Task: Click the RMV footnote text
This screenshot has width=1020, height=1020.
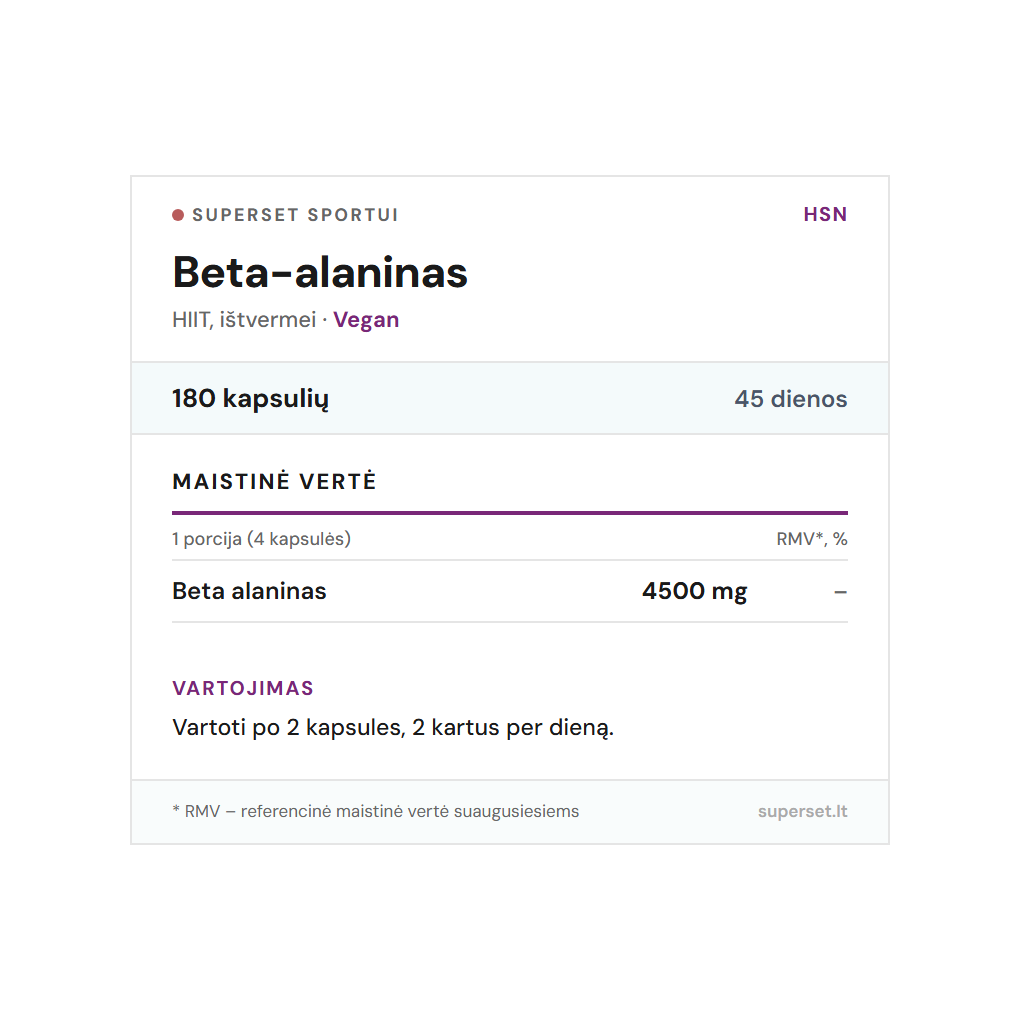Action: 380,811
